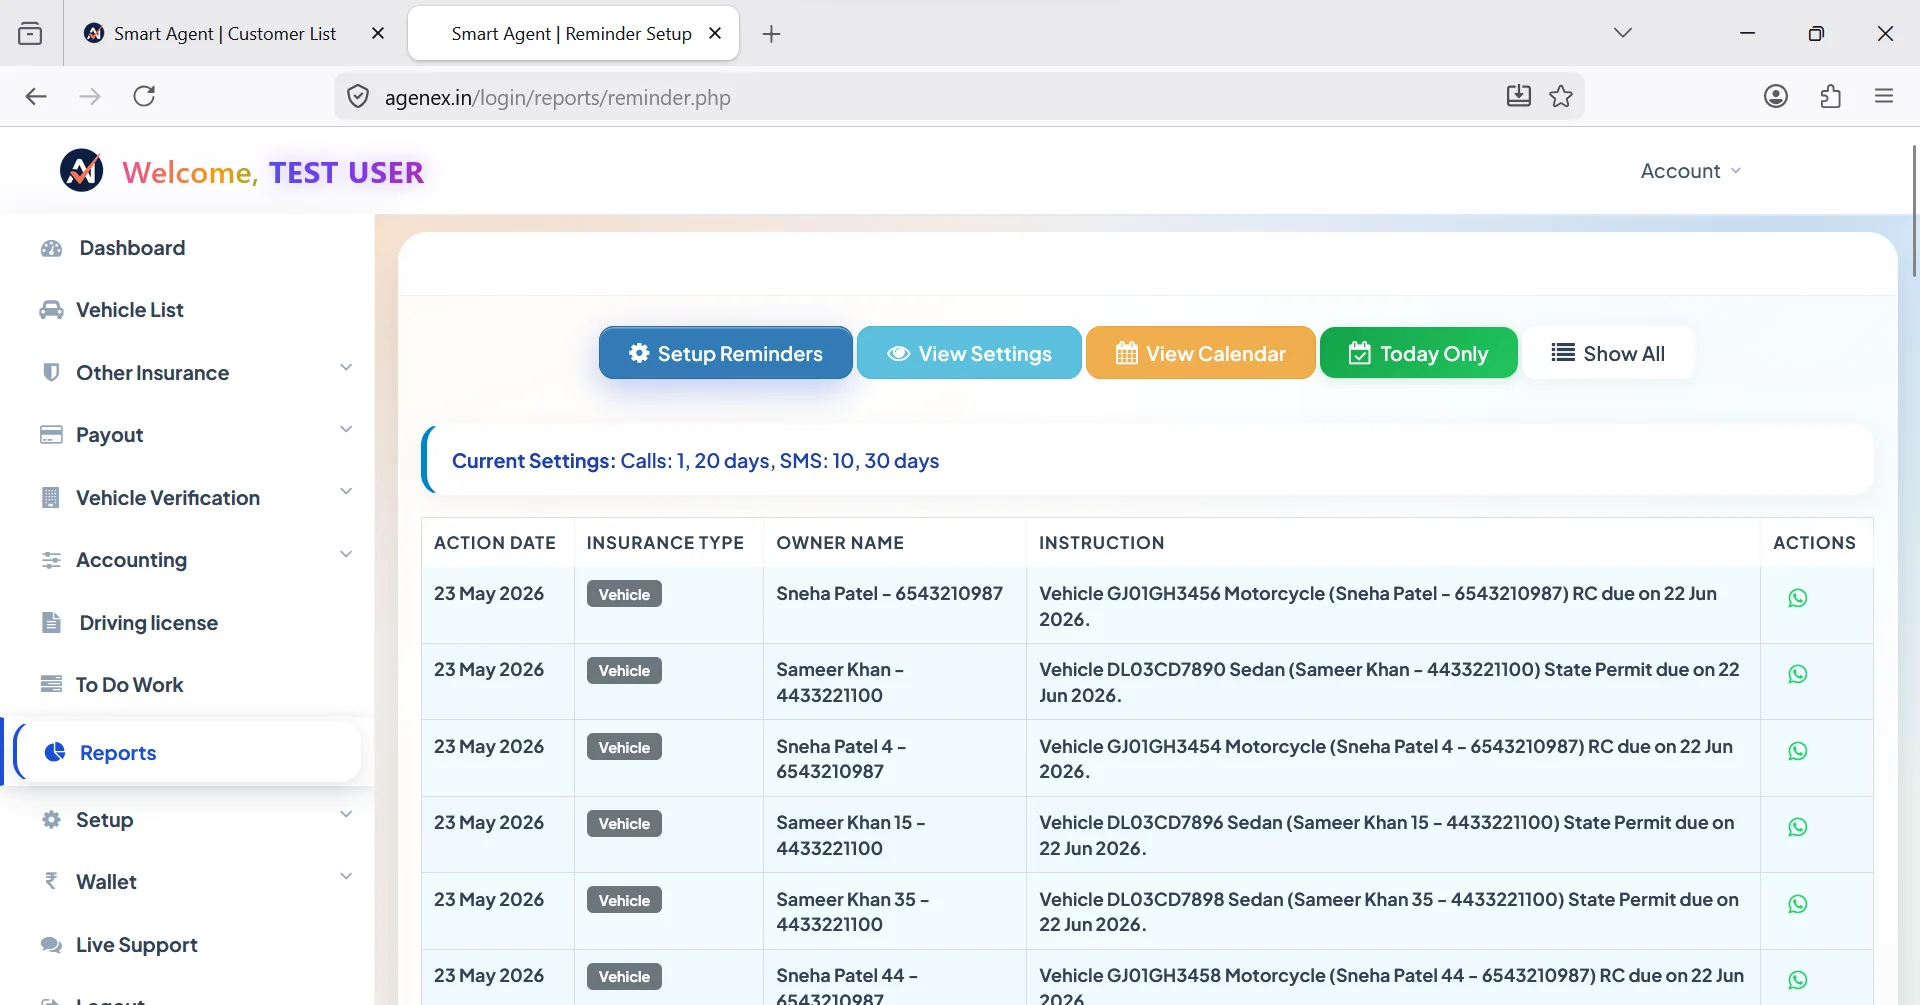This screenshot has height=1005, width=1920.
Task: Open WhatsApp for Sneha Patel – 6543210987 row
Action: tap(1797, 598)
